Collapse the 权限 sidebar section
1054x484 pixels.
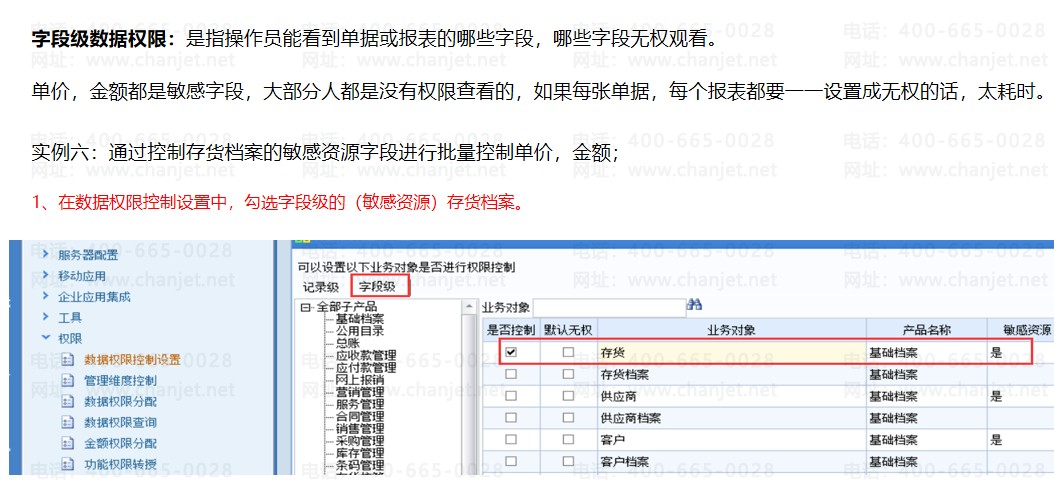(46, 338)
